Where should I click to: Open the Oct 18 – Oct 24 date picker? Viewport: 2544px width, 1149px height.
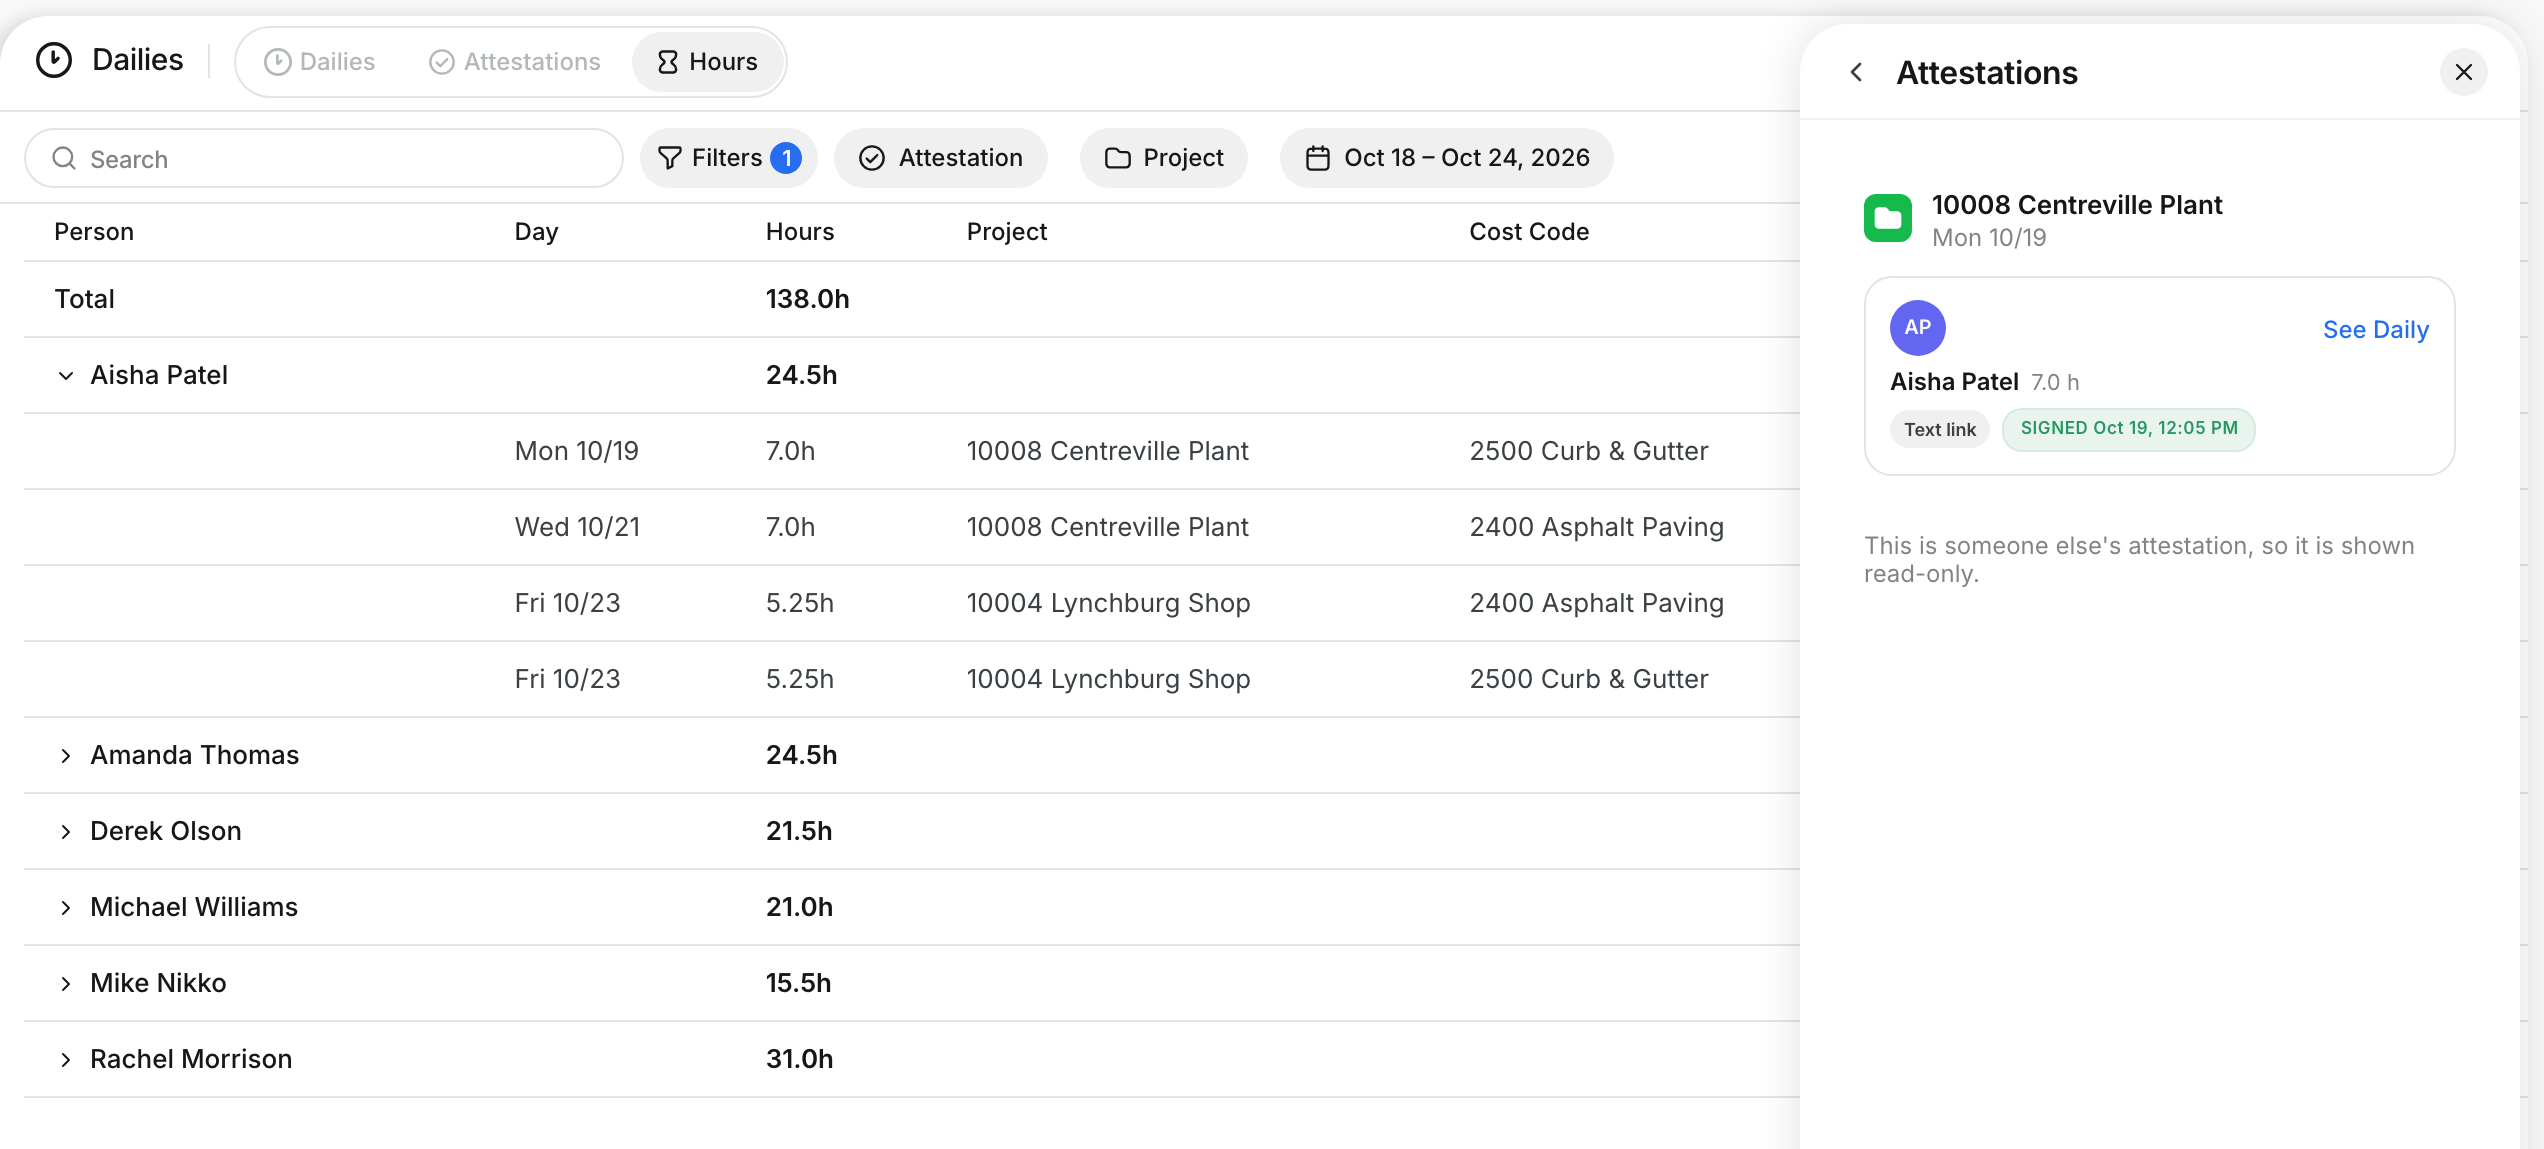[x=1447, y=158]
